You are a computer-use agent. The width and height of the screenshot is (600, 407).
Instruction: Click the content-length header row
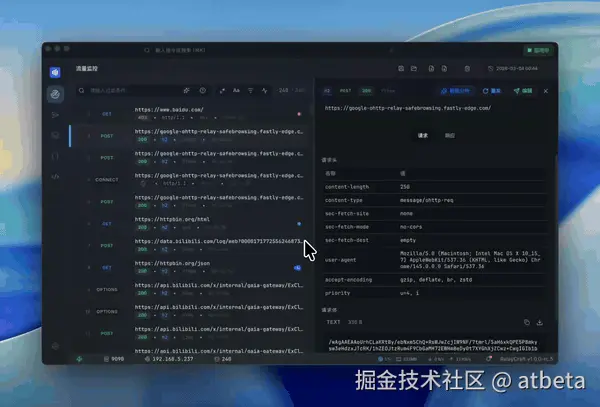pyautogui.click(x=434, y=187)
